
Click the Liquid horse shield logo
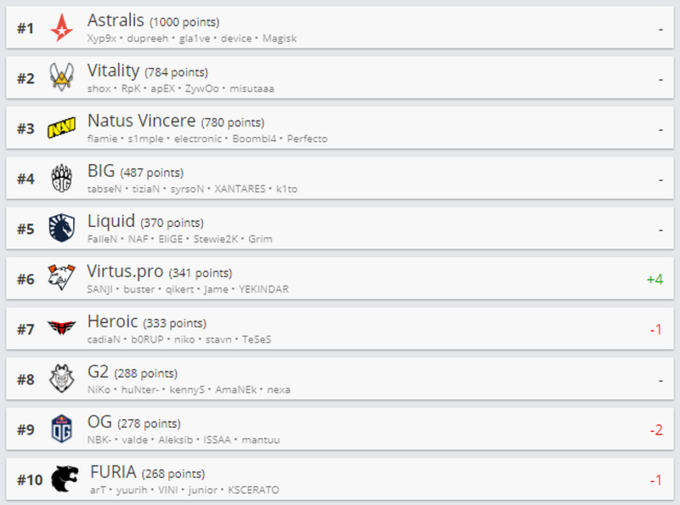click(x=62, y=228)
